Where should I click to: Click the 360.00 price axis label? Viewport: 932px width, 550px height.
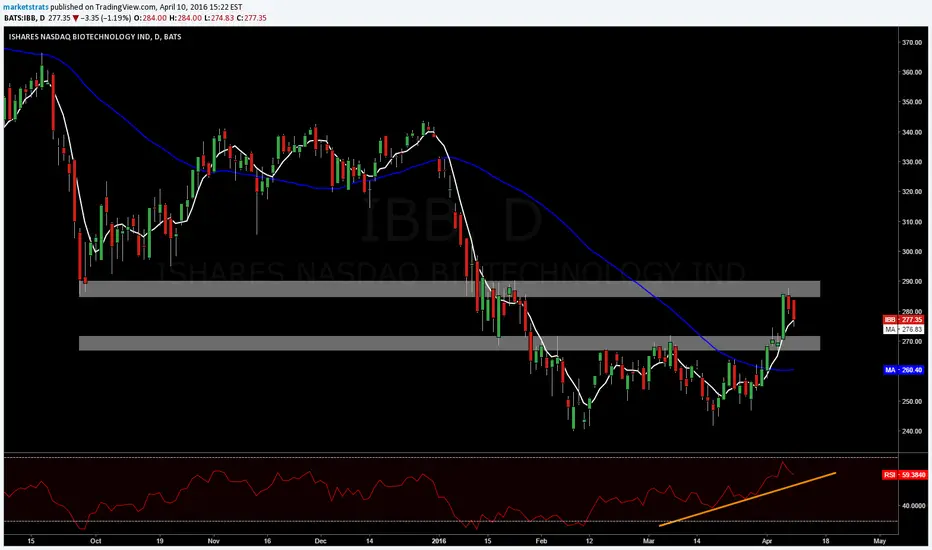912,73
